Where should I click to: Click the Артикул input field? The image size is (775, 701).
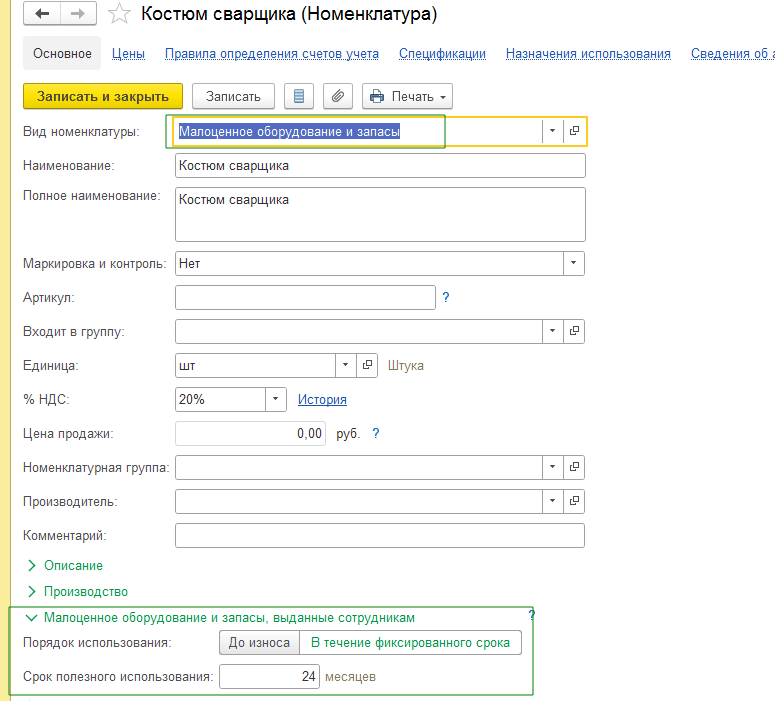(x=305, y=297)
